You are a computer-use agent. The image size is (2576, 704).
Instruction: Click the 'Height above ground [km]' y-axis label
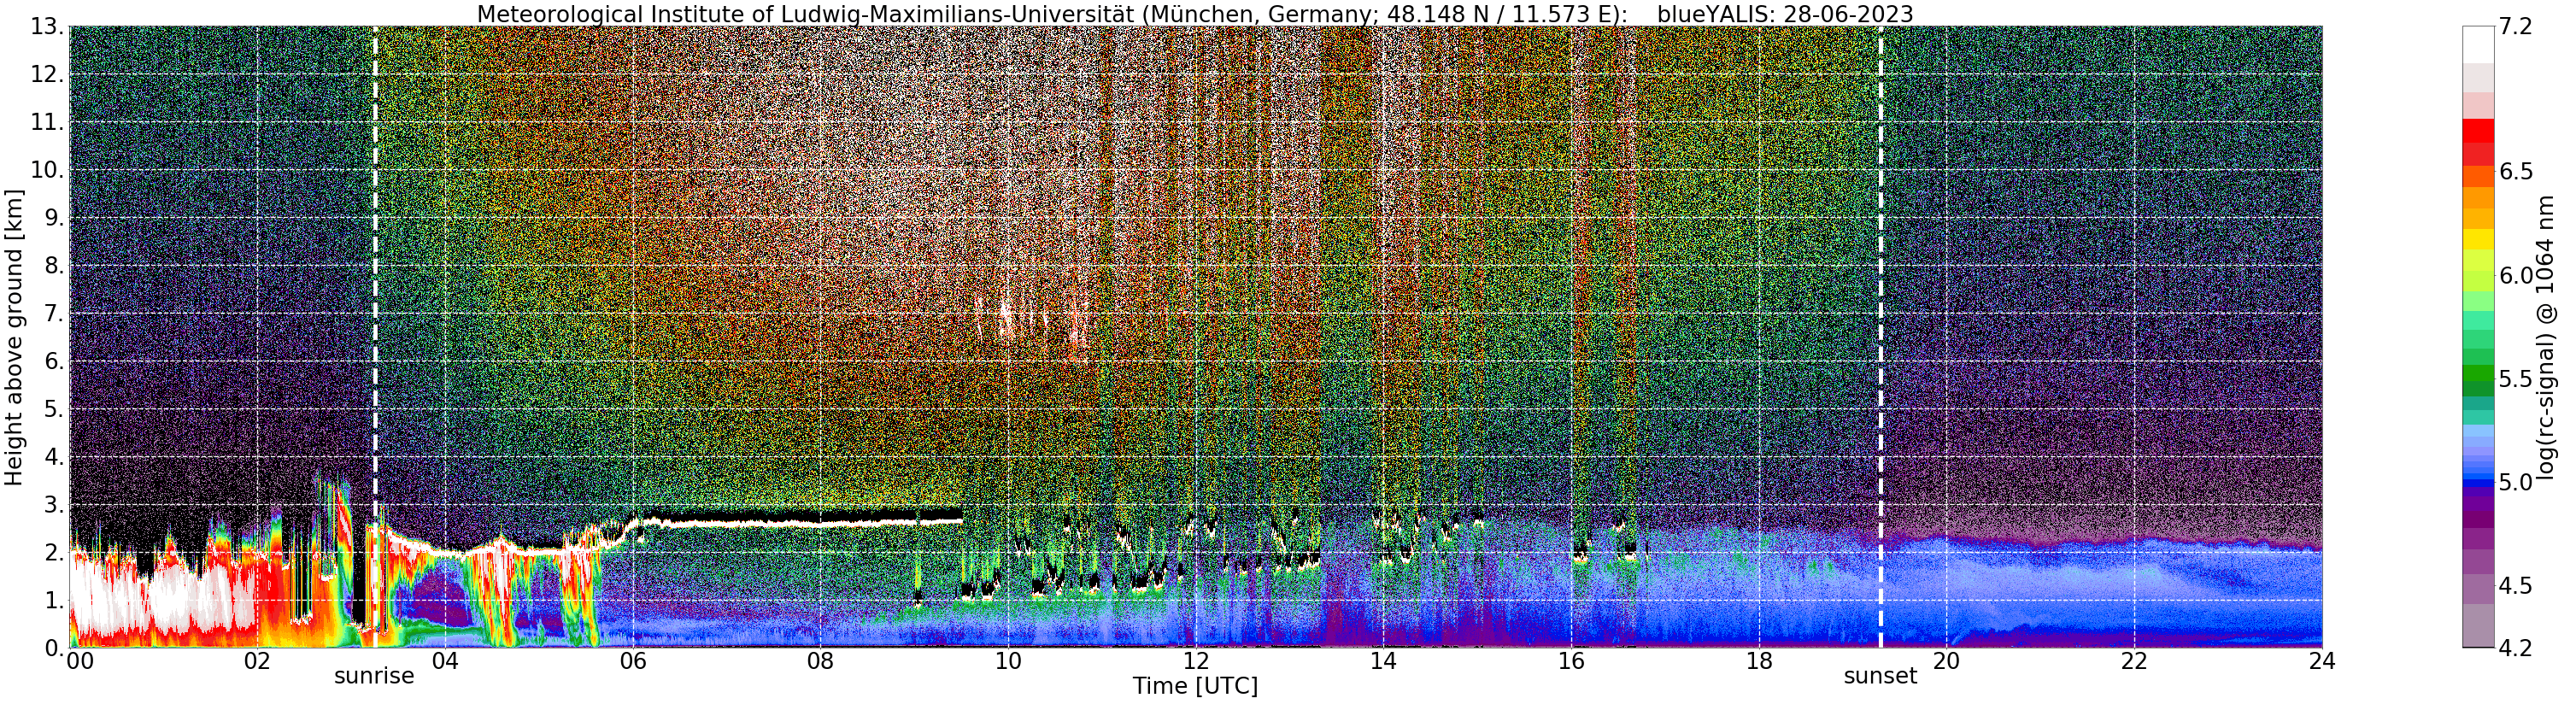click(14, 337)
